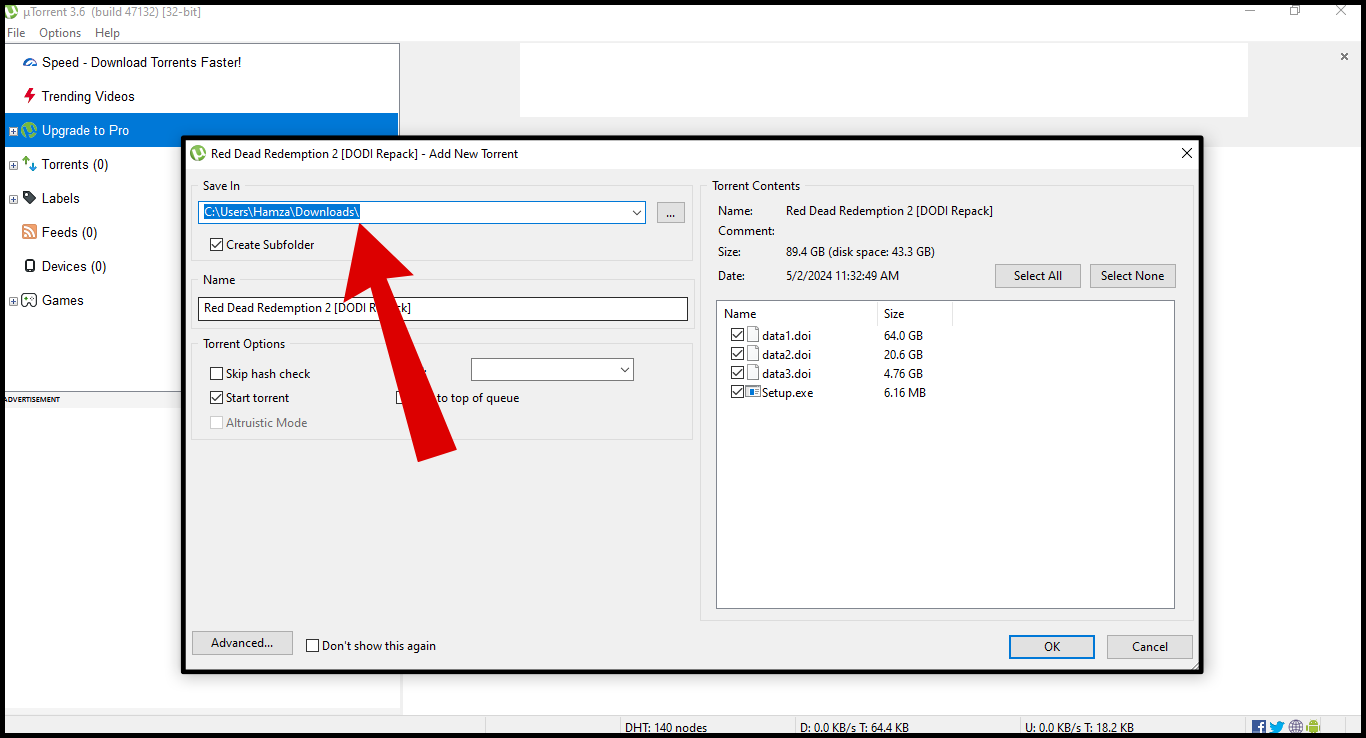
Task: Click the '64.0 GB' size of data1.doi
Action: pyautogui.click(x=903, y=335)
